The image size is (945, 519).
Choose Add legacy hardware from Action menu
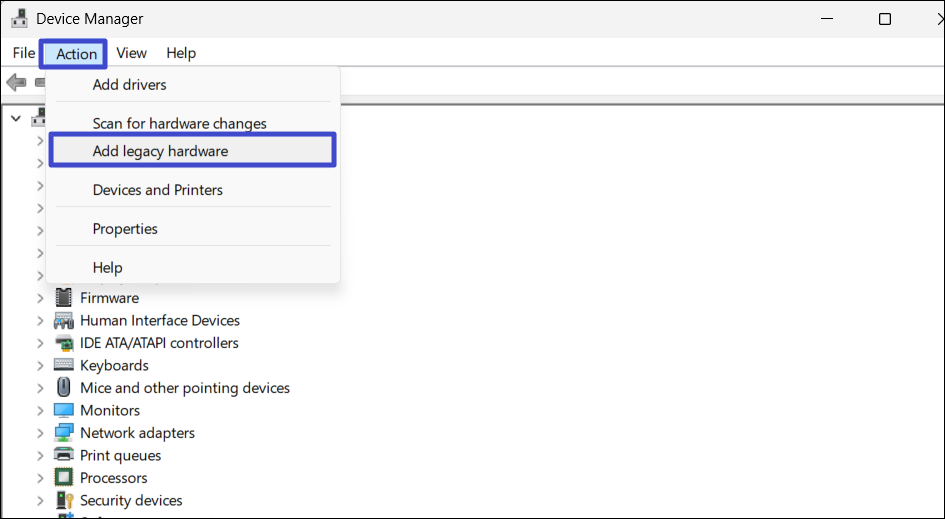(160, 151)
